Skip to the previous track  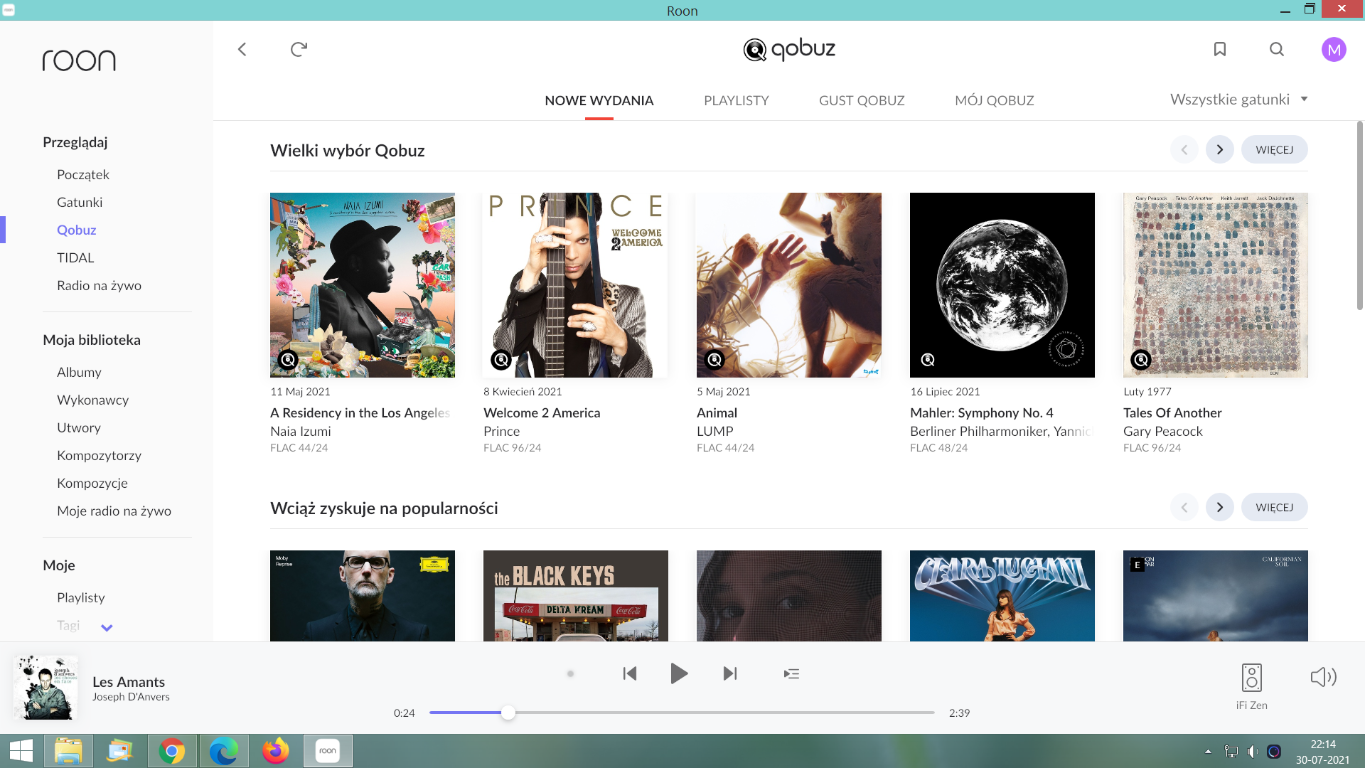click(x=630, y=673)
